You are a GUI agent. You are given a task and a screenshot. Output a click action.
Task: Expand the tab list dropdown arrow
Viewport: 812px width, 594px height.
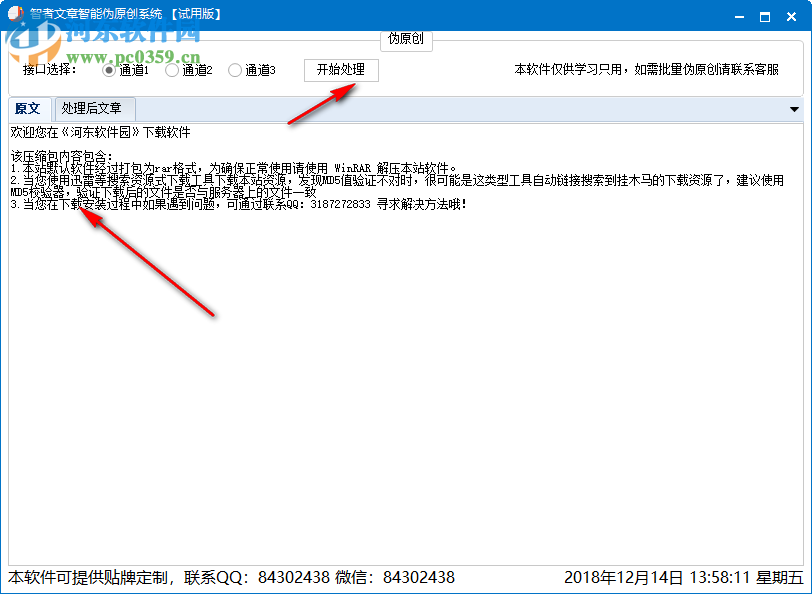[794, 109]
